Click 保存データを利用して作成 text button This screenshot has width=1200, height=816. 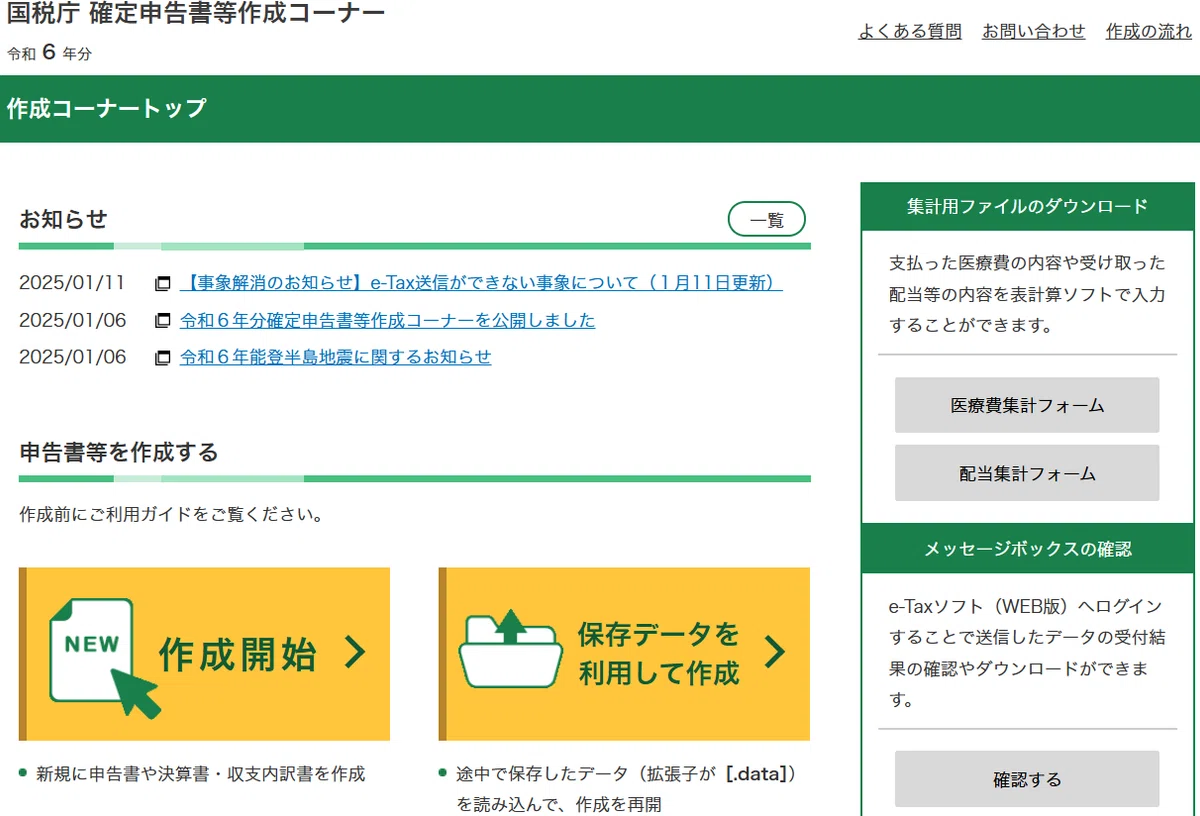click(x=658, y=653)
